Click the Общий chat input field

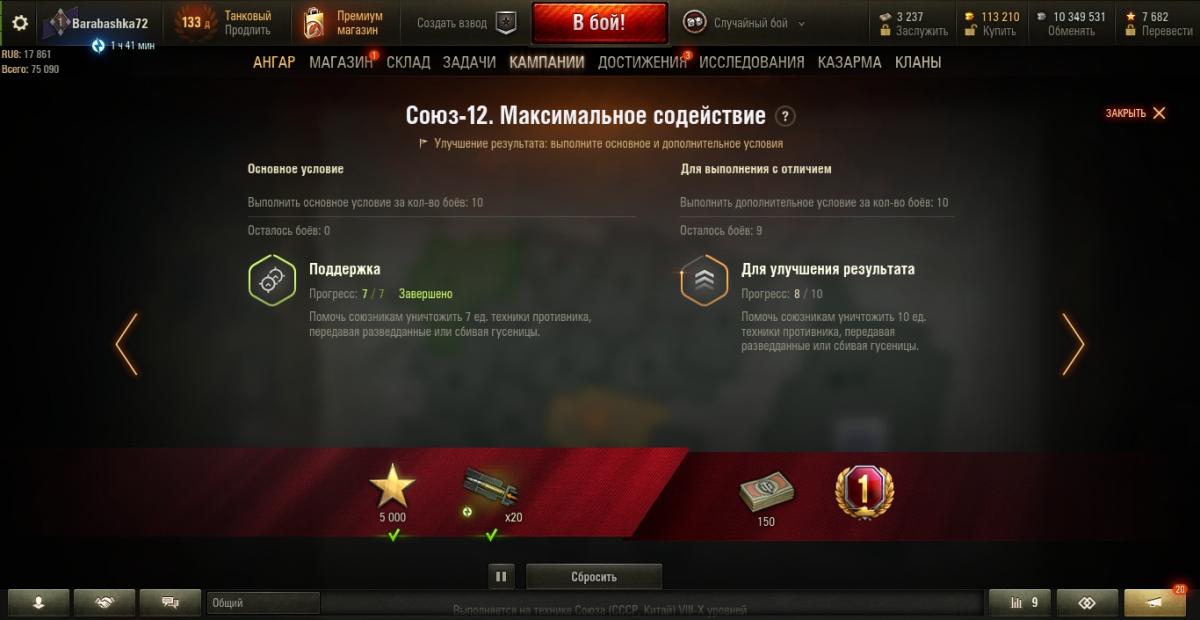[x=263, y=603]
